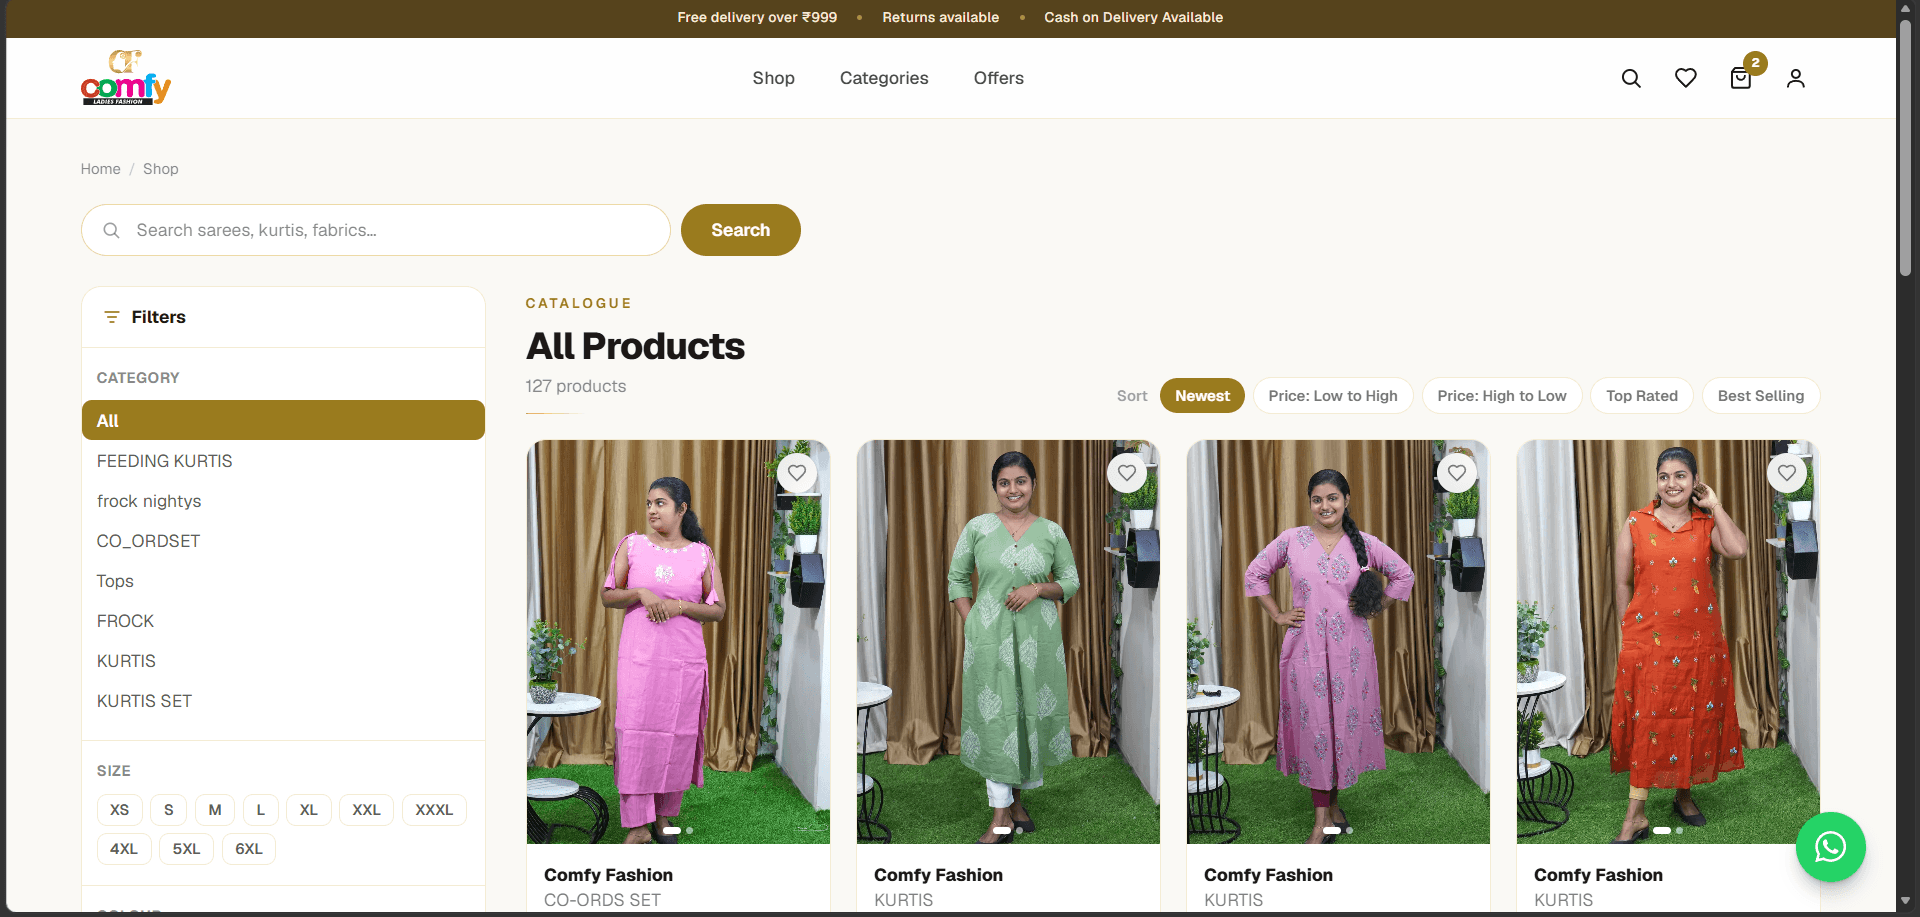Filter by Tops category
This screenshot has height=917, width=1920.
[x=283, y=581]
